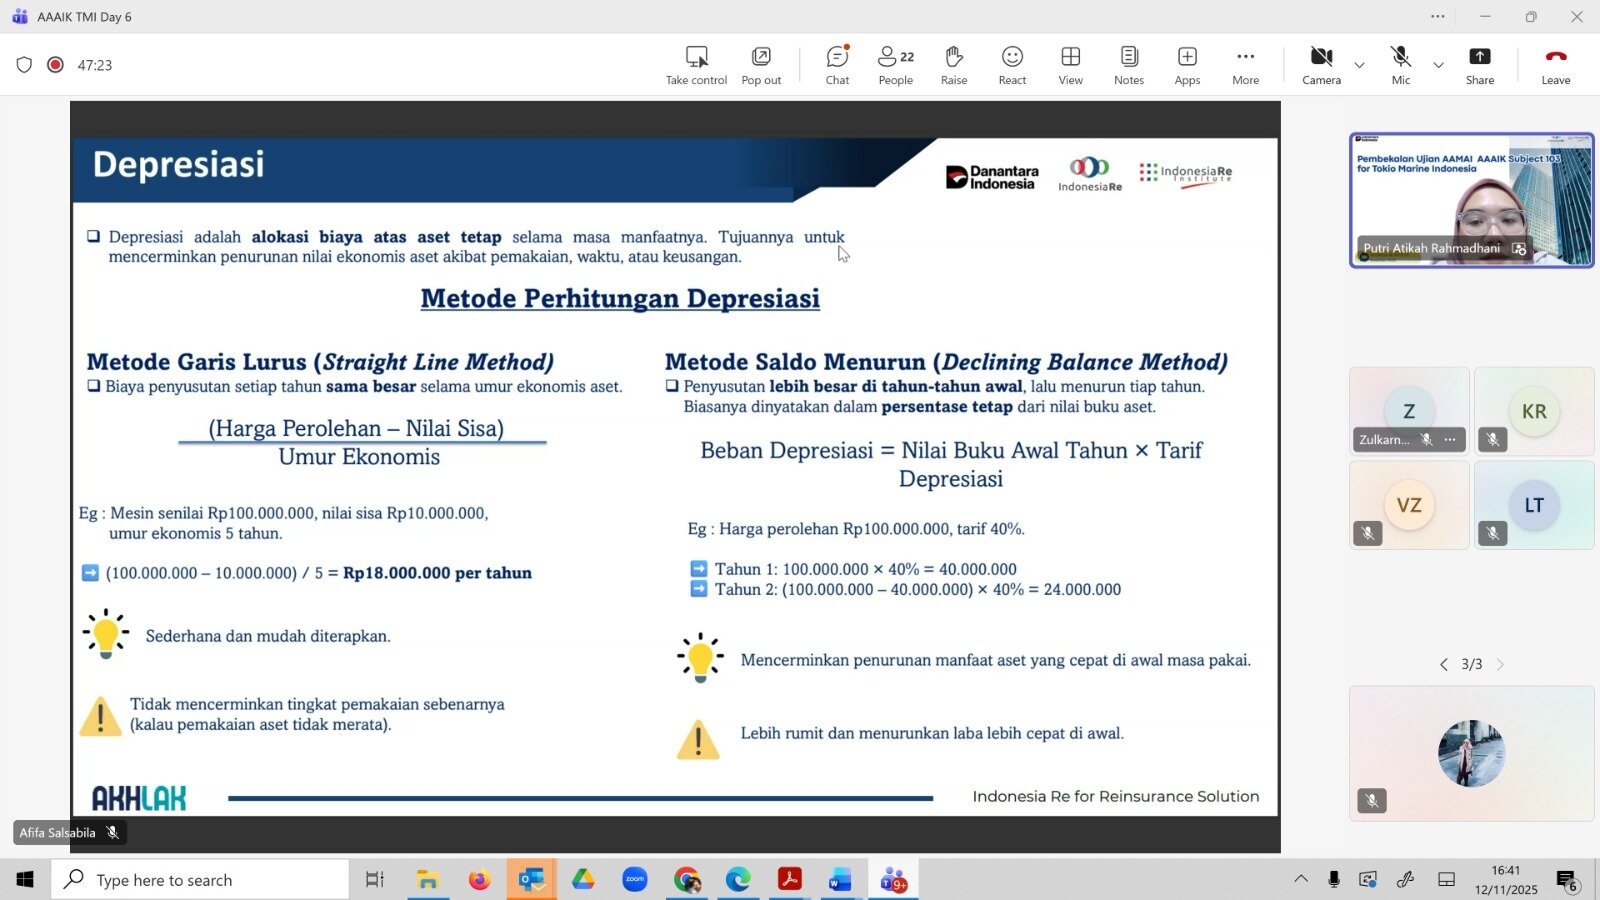Change the meeting View layout
1600x900 pixels.
[x=1070, y=65]
